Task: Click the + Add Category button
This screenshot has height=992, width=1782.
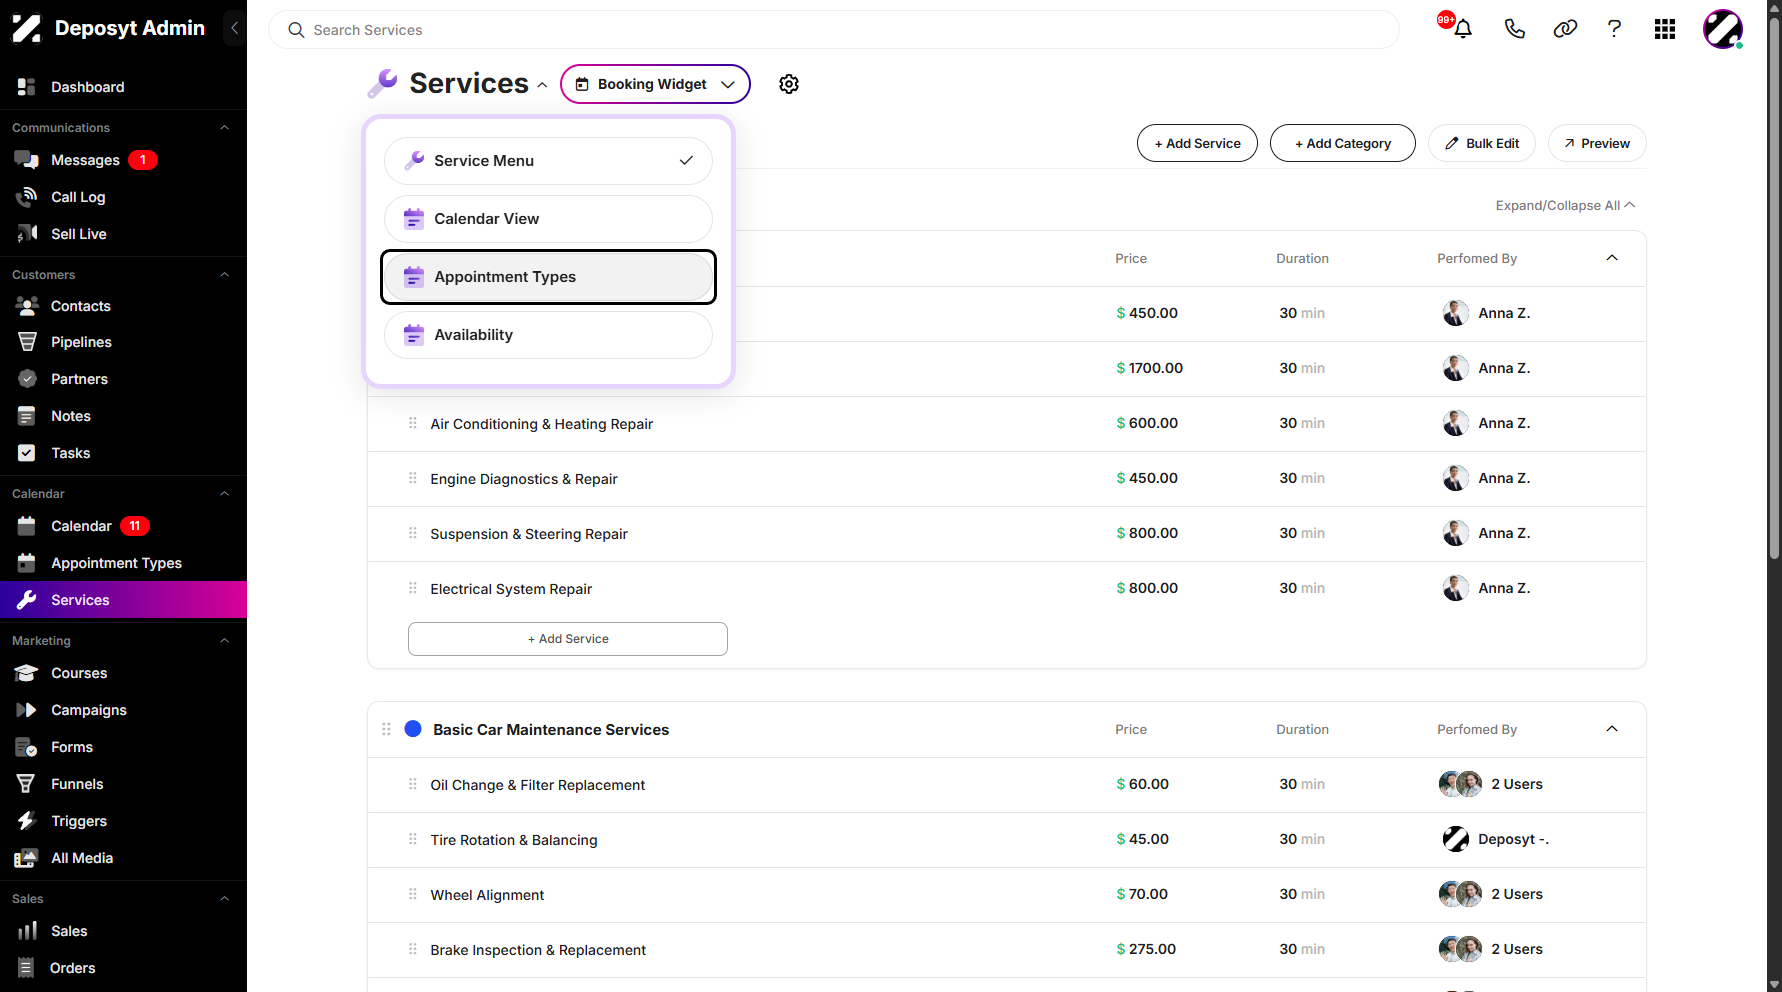Action: pyautogui.click(x=1343, y=143)
